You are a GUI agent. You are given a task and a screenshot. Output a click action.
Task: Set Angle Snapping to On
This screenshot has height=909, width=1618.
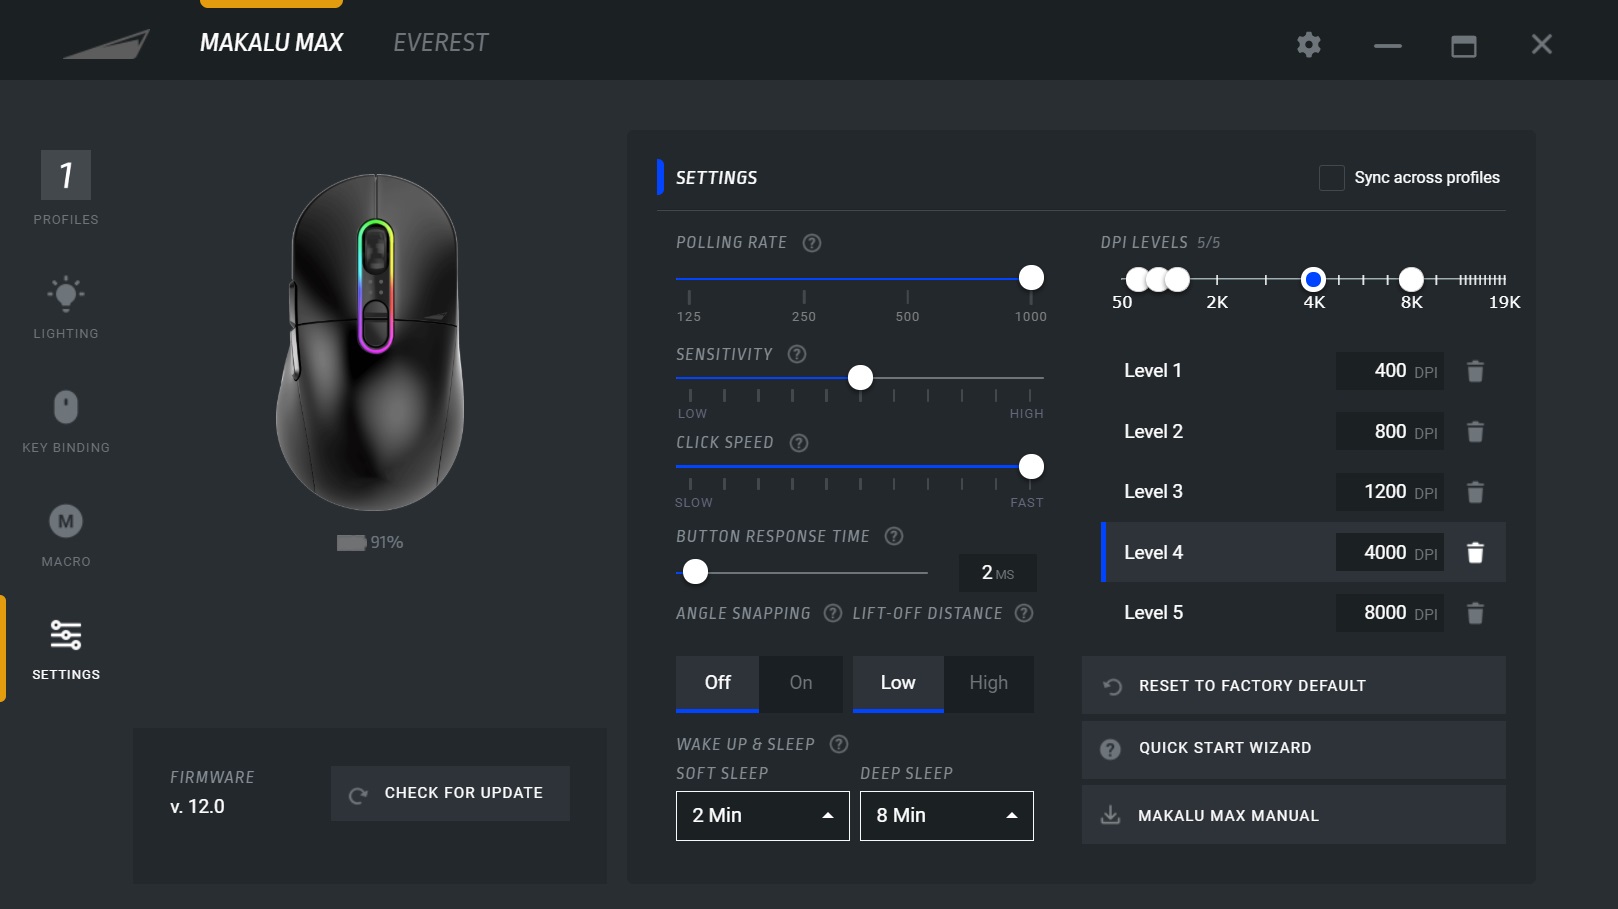[801, 683]
